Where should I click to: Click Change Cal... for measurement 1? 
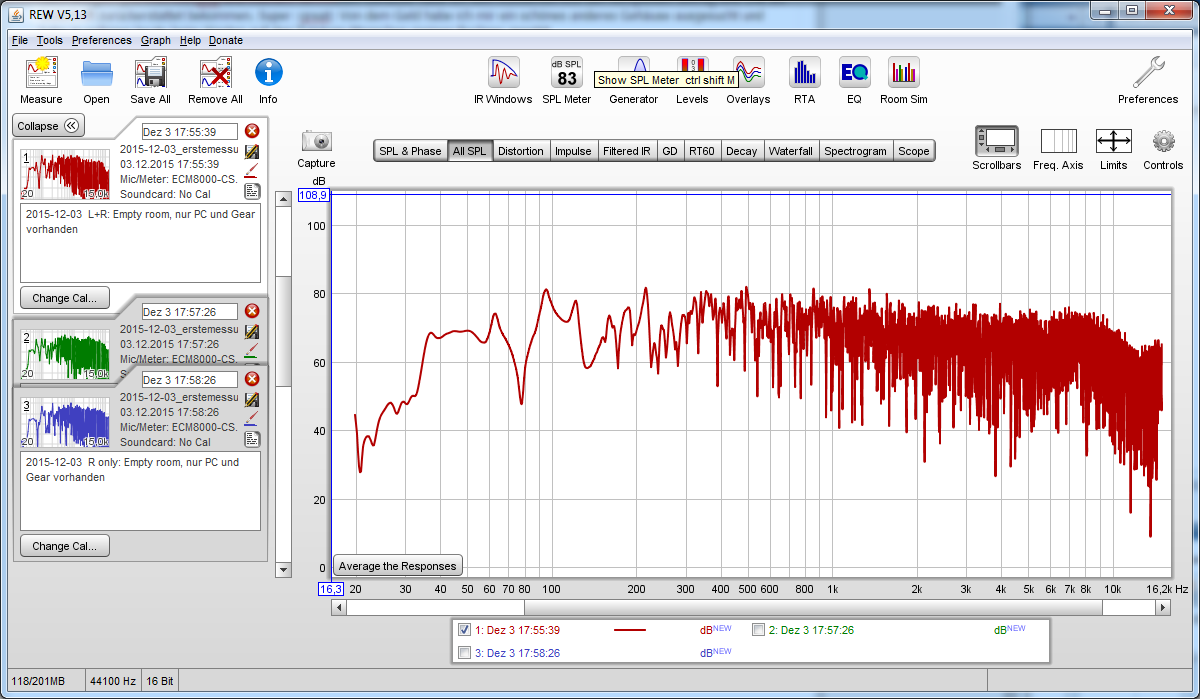(x=65, y=298)
